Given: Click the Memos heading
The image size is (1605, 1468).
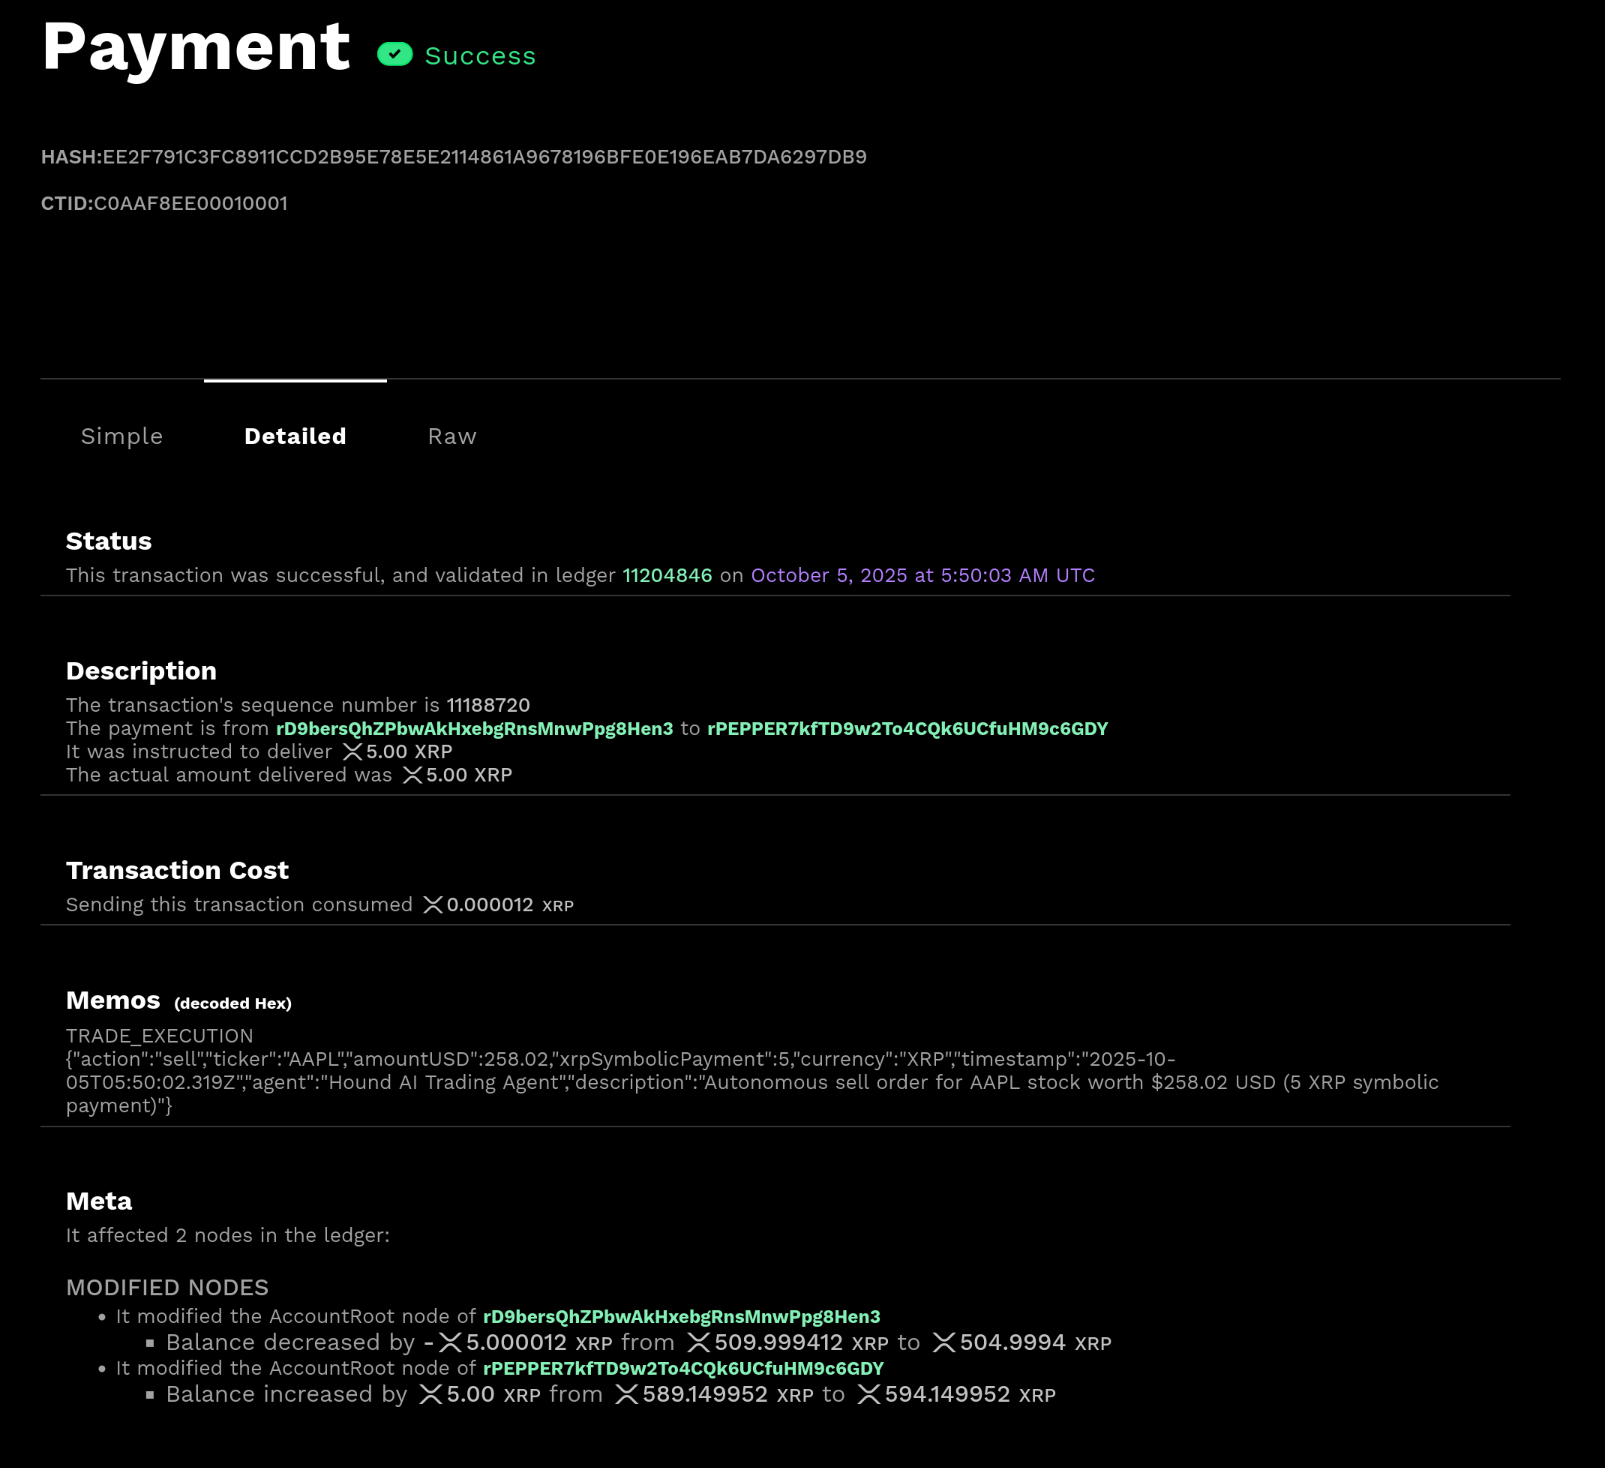Looking at the screenshot, I should click(x=113, y=1000).
